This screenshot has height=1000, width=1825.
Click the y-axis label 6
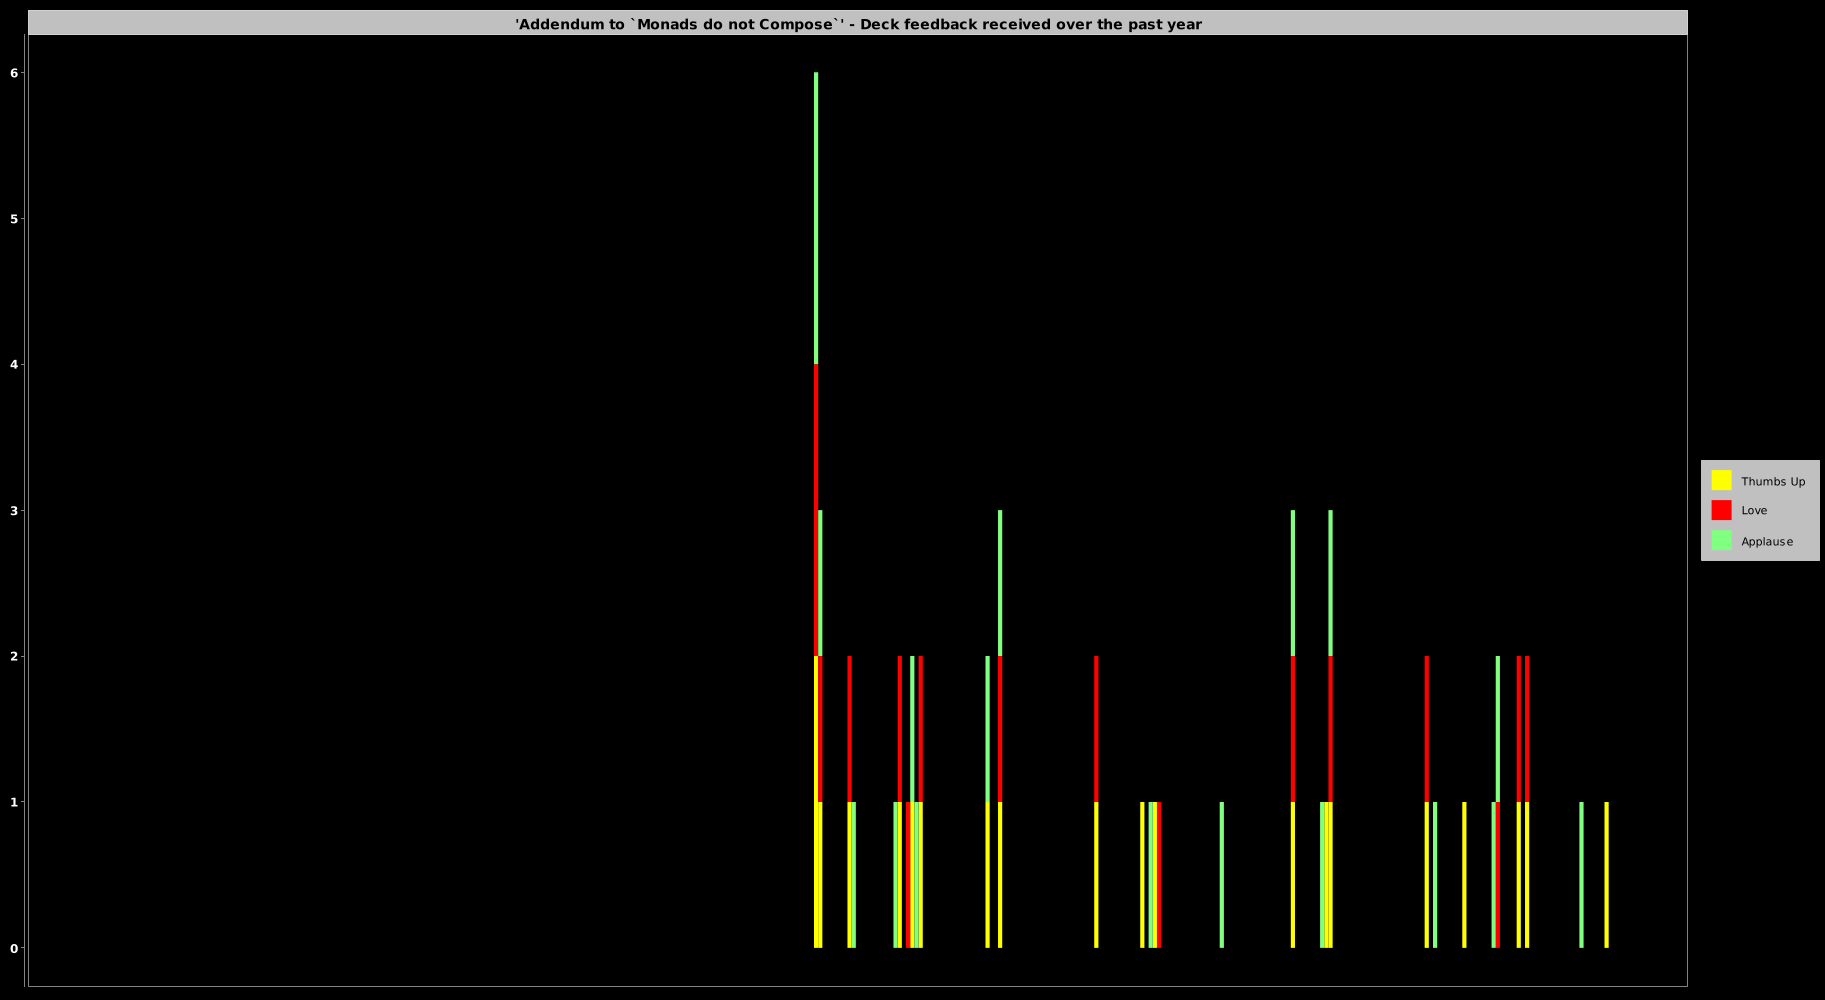(15, 73)
